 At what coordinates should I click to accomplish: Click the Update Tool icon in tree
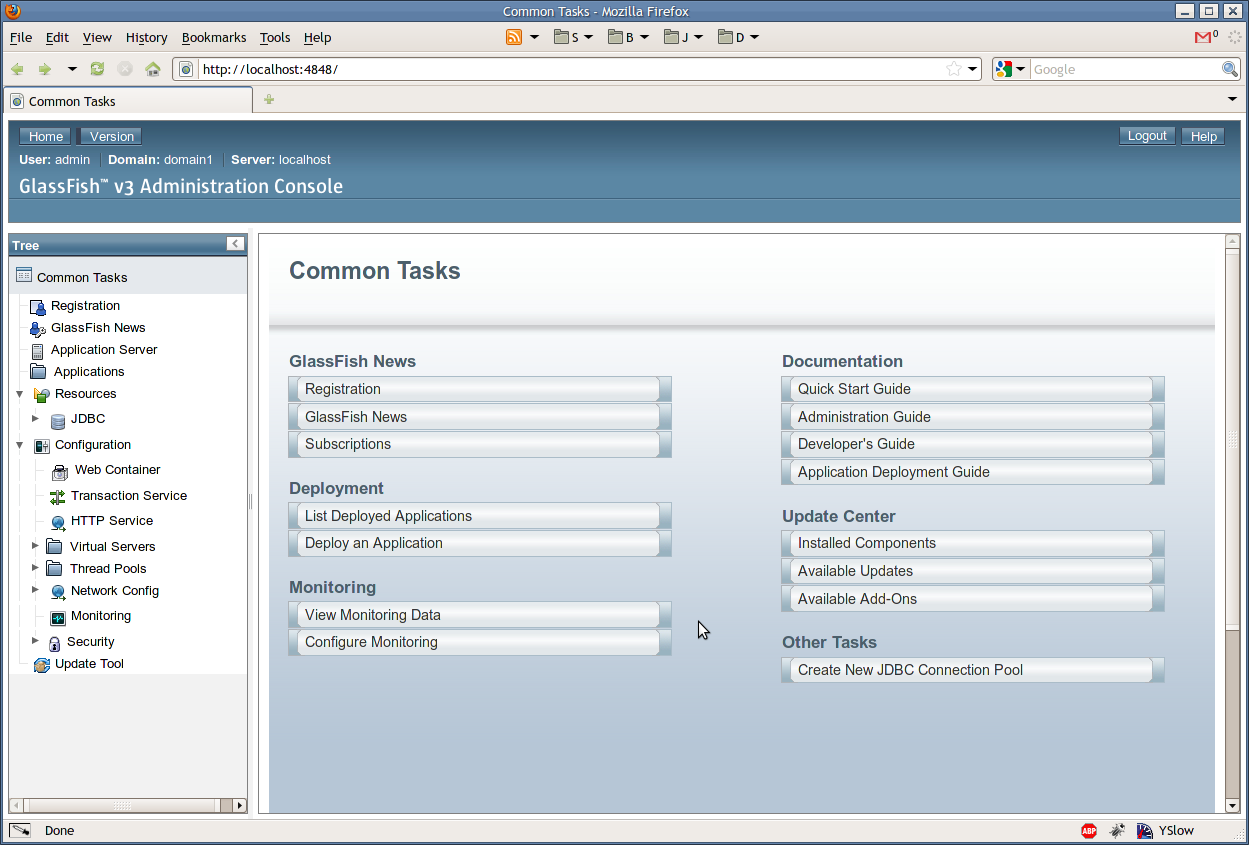(41, 665)
